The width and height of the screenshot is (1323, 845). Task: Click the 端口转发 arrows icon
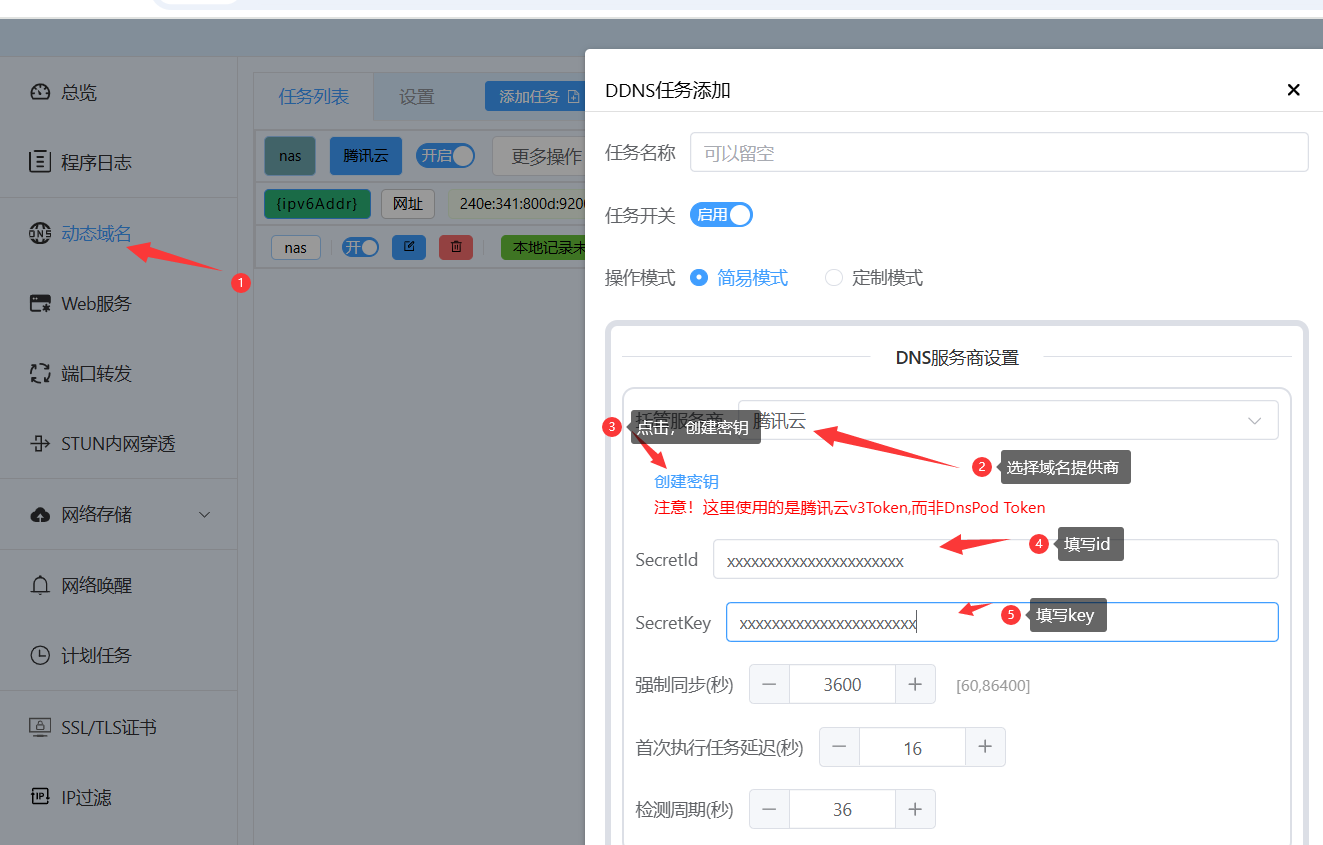[x=40, y=373]
